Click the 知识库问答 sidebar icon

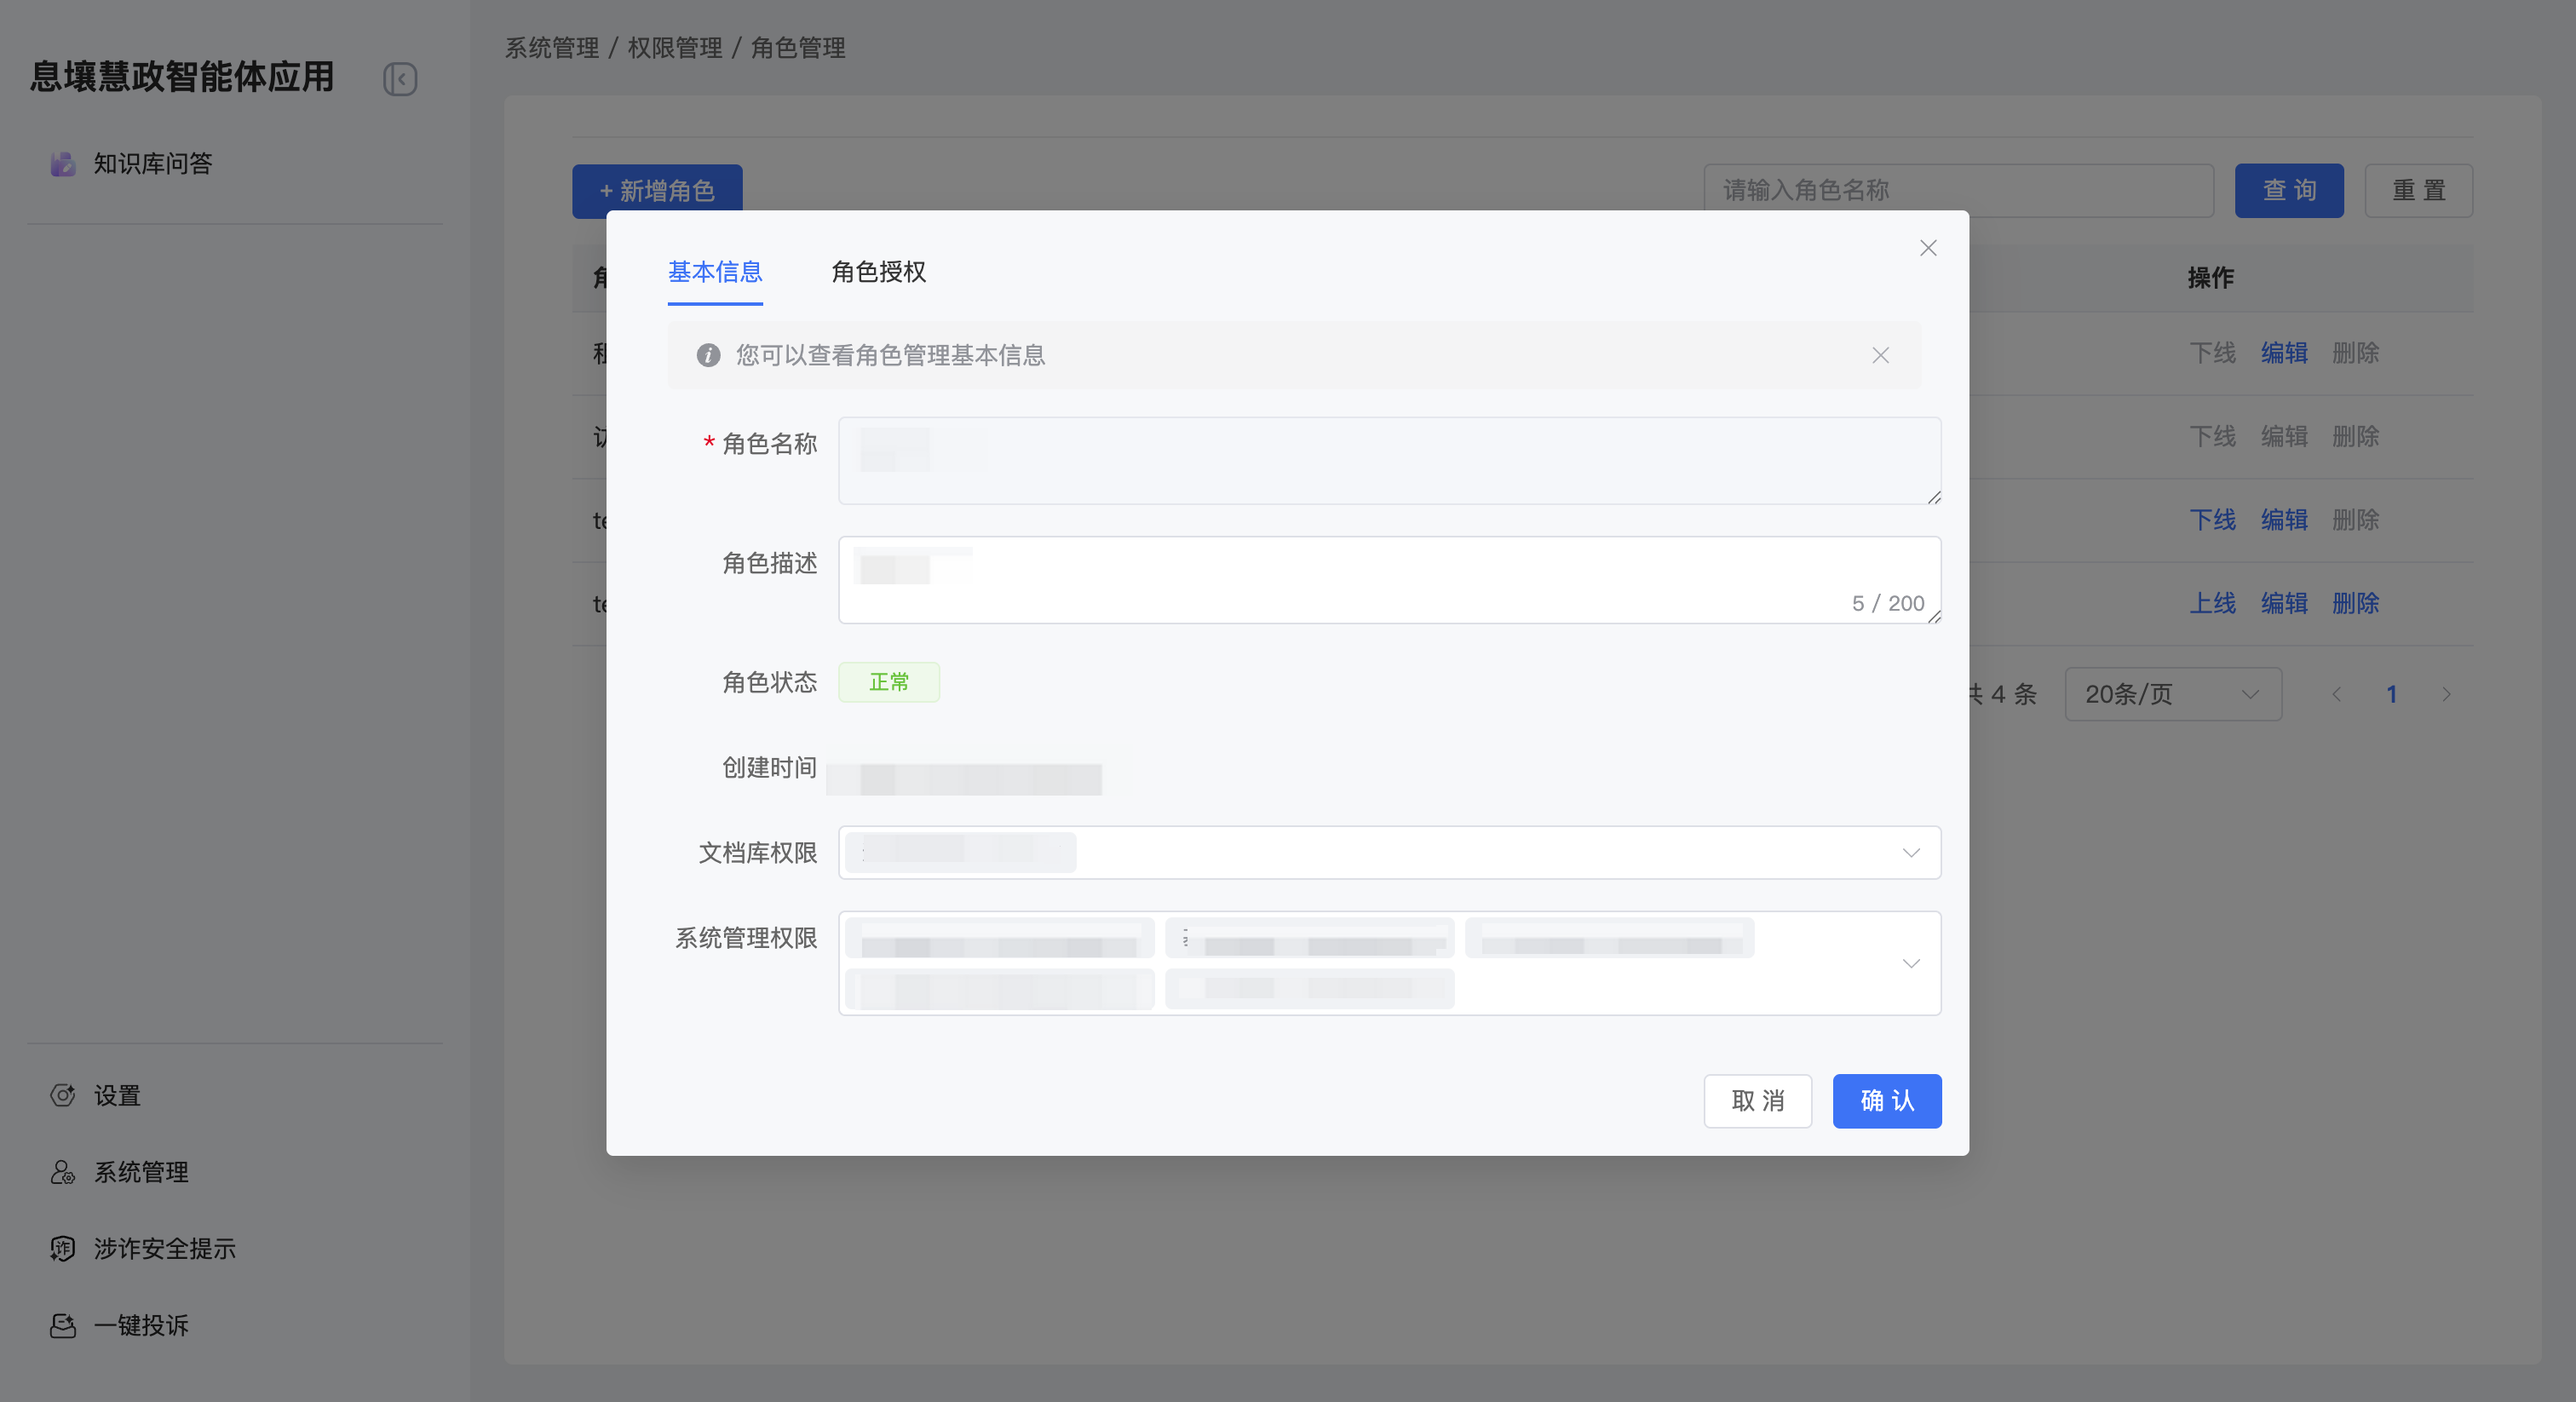pyautogui.click(x=63, y=164)
